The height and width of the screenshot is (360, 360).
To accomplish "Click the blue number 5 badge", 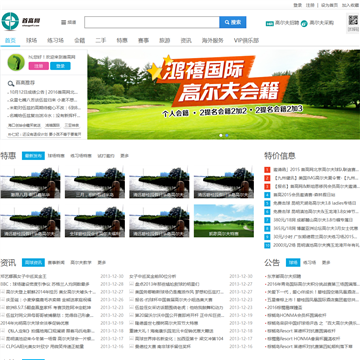I will [267, 203].
